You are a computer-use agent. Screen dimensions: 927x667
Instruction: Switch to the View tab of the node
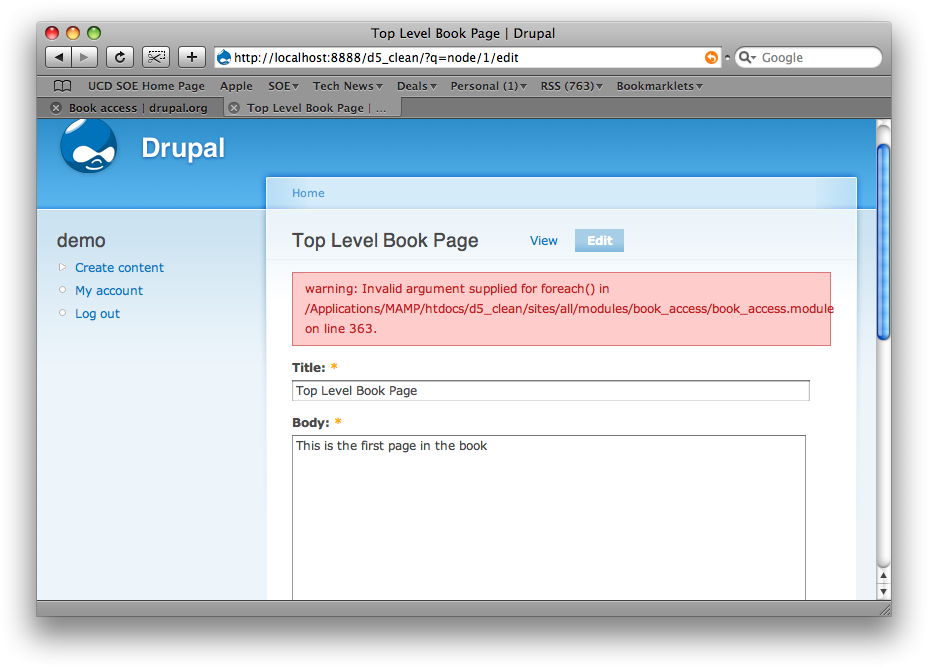[x=543, y=241]
